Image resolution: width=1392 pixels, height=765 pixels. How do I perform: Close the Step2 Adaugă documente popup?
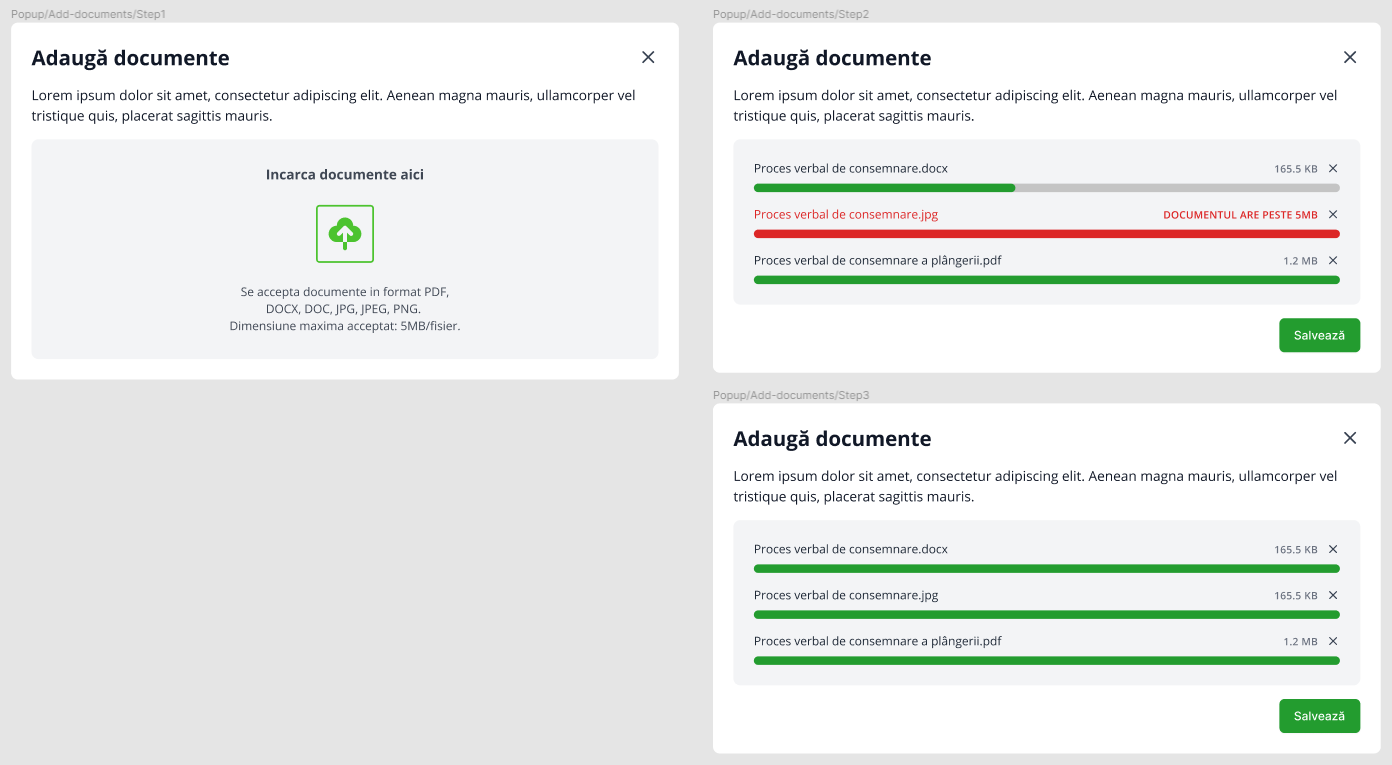[x=1350, y=57]
